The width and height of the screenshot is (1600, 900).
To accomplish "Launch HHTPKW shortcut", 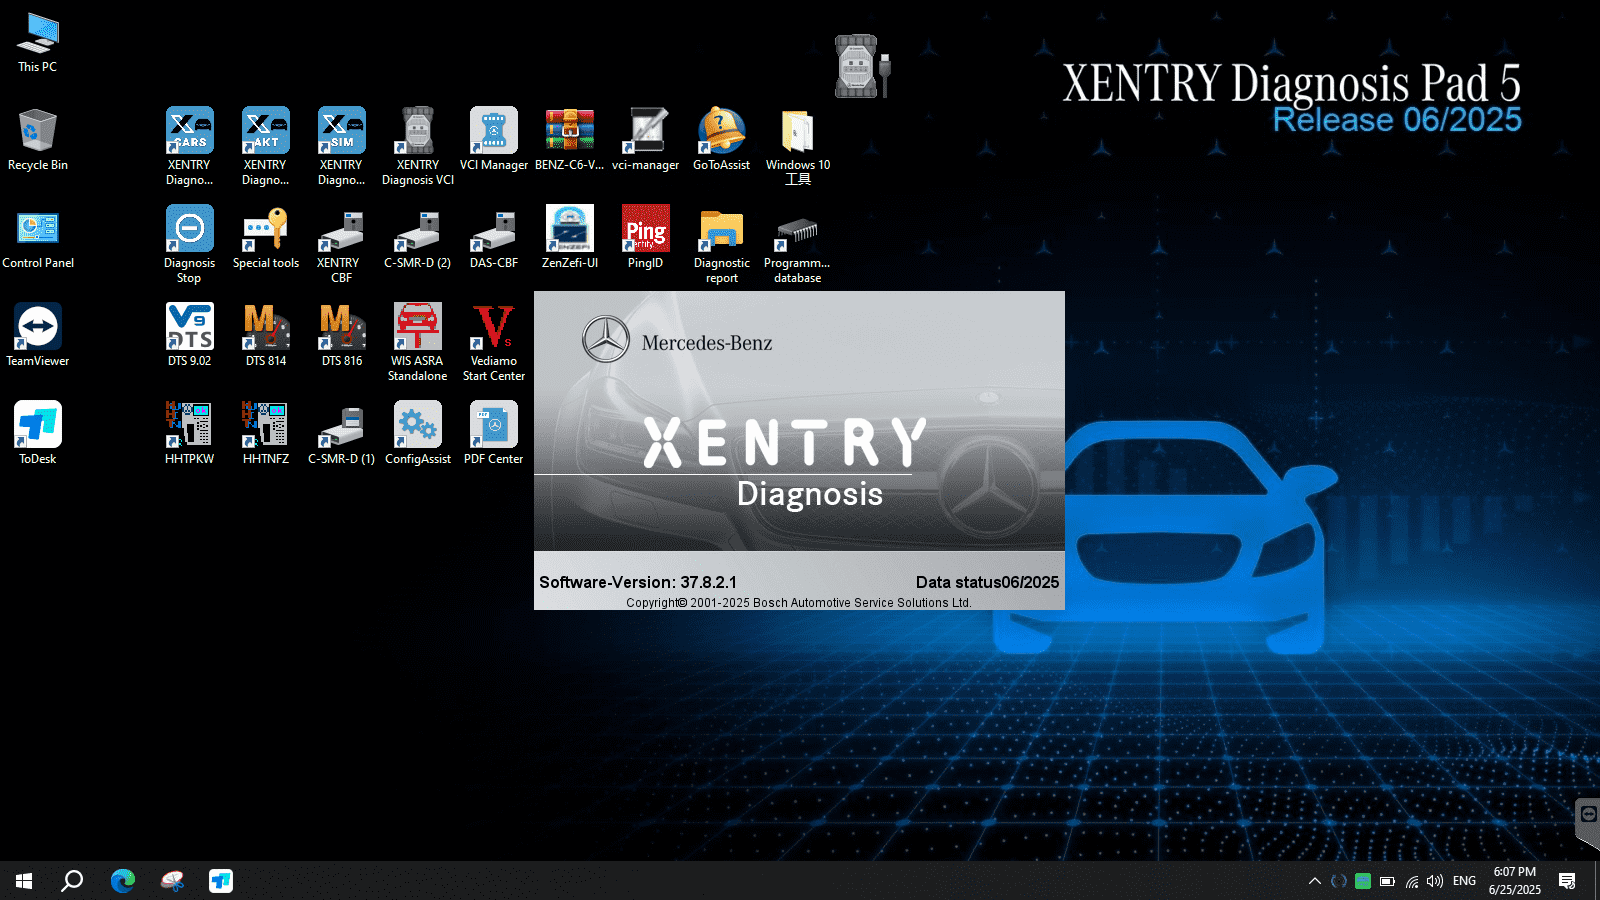I will [x=190, y=433].
